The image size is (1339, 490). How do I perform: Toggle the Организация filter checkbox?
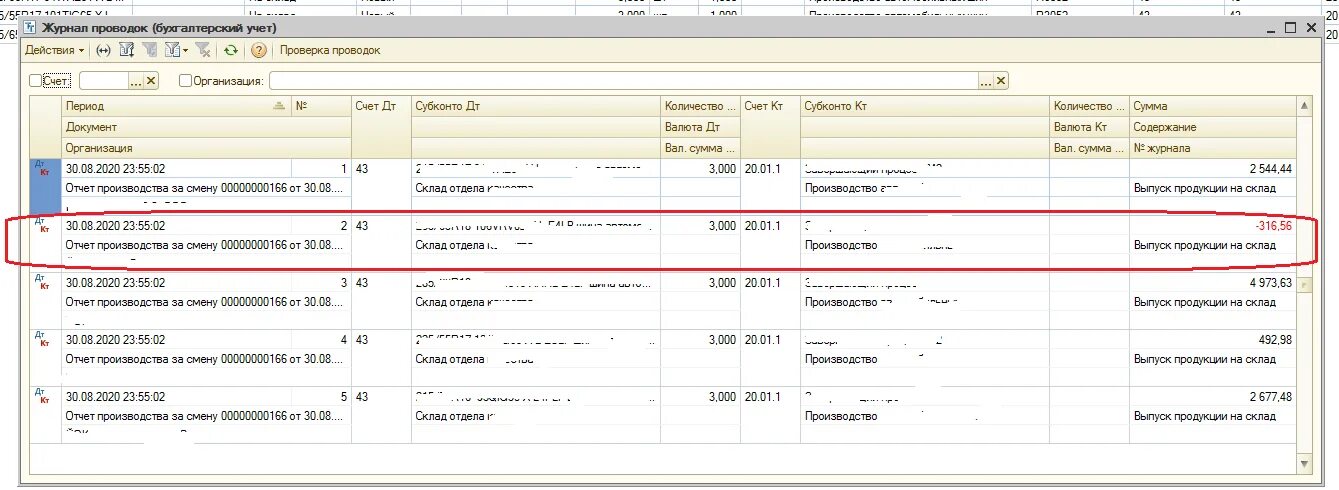(185, 81)
